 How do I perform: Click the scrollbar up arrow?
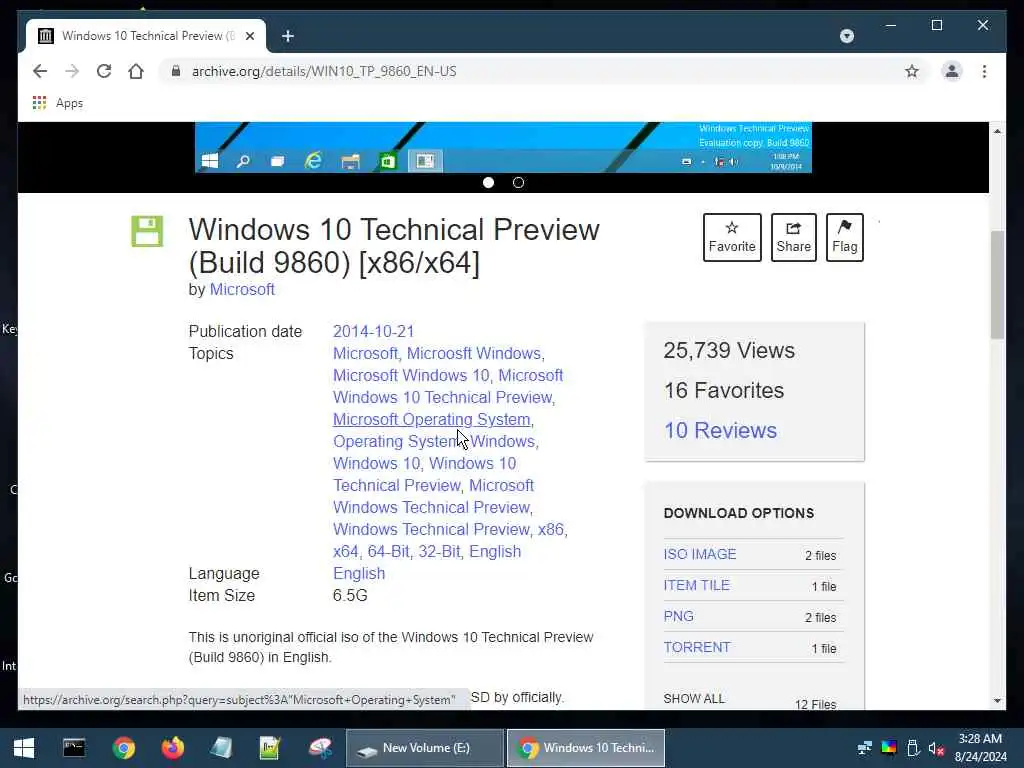point(997,131)
